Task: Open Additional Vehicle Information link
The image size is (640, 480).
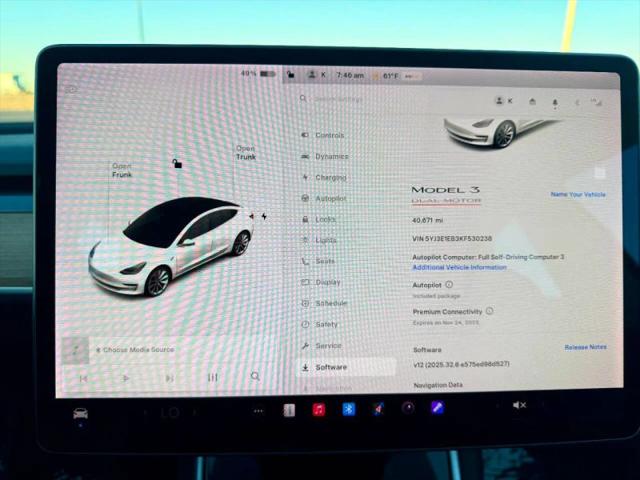Action: coord(459,267)
